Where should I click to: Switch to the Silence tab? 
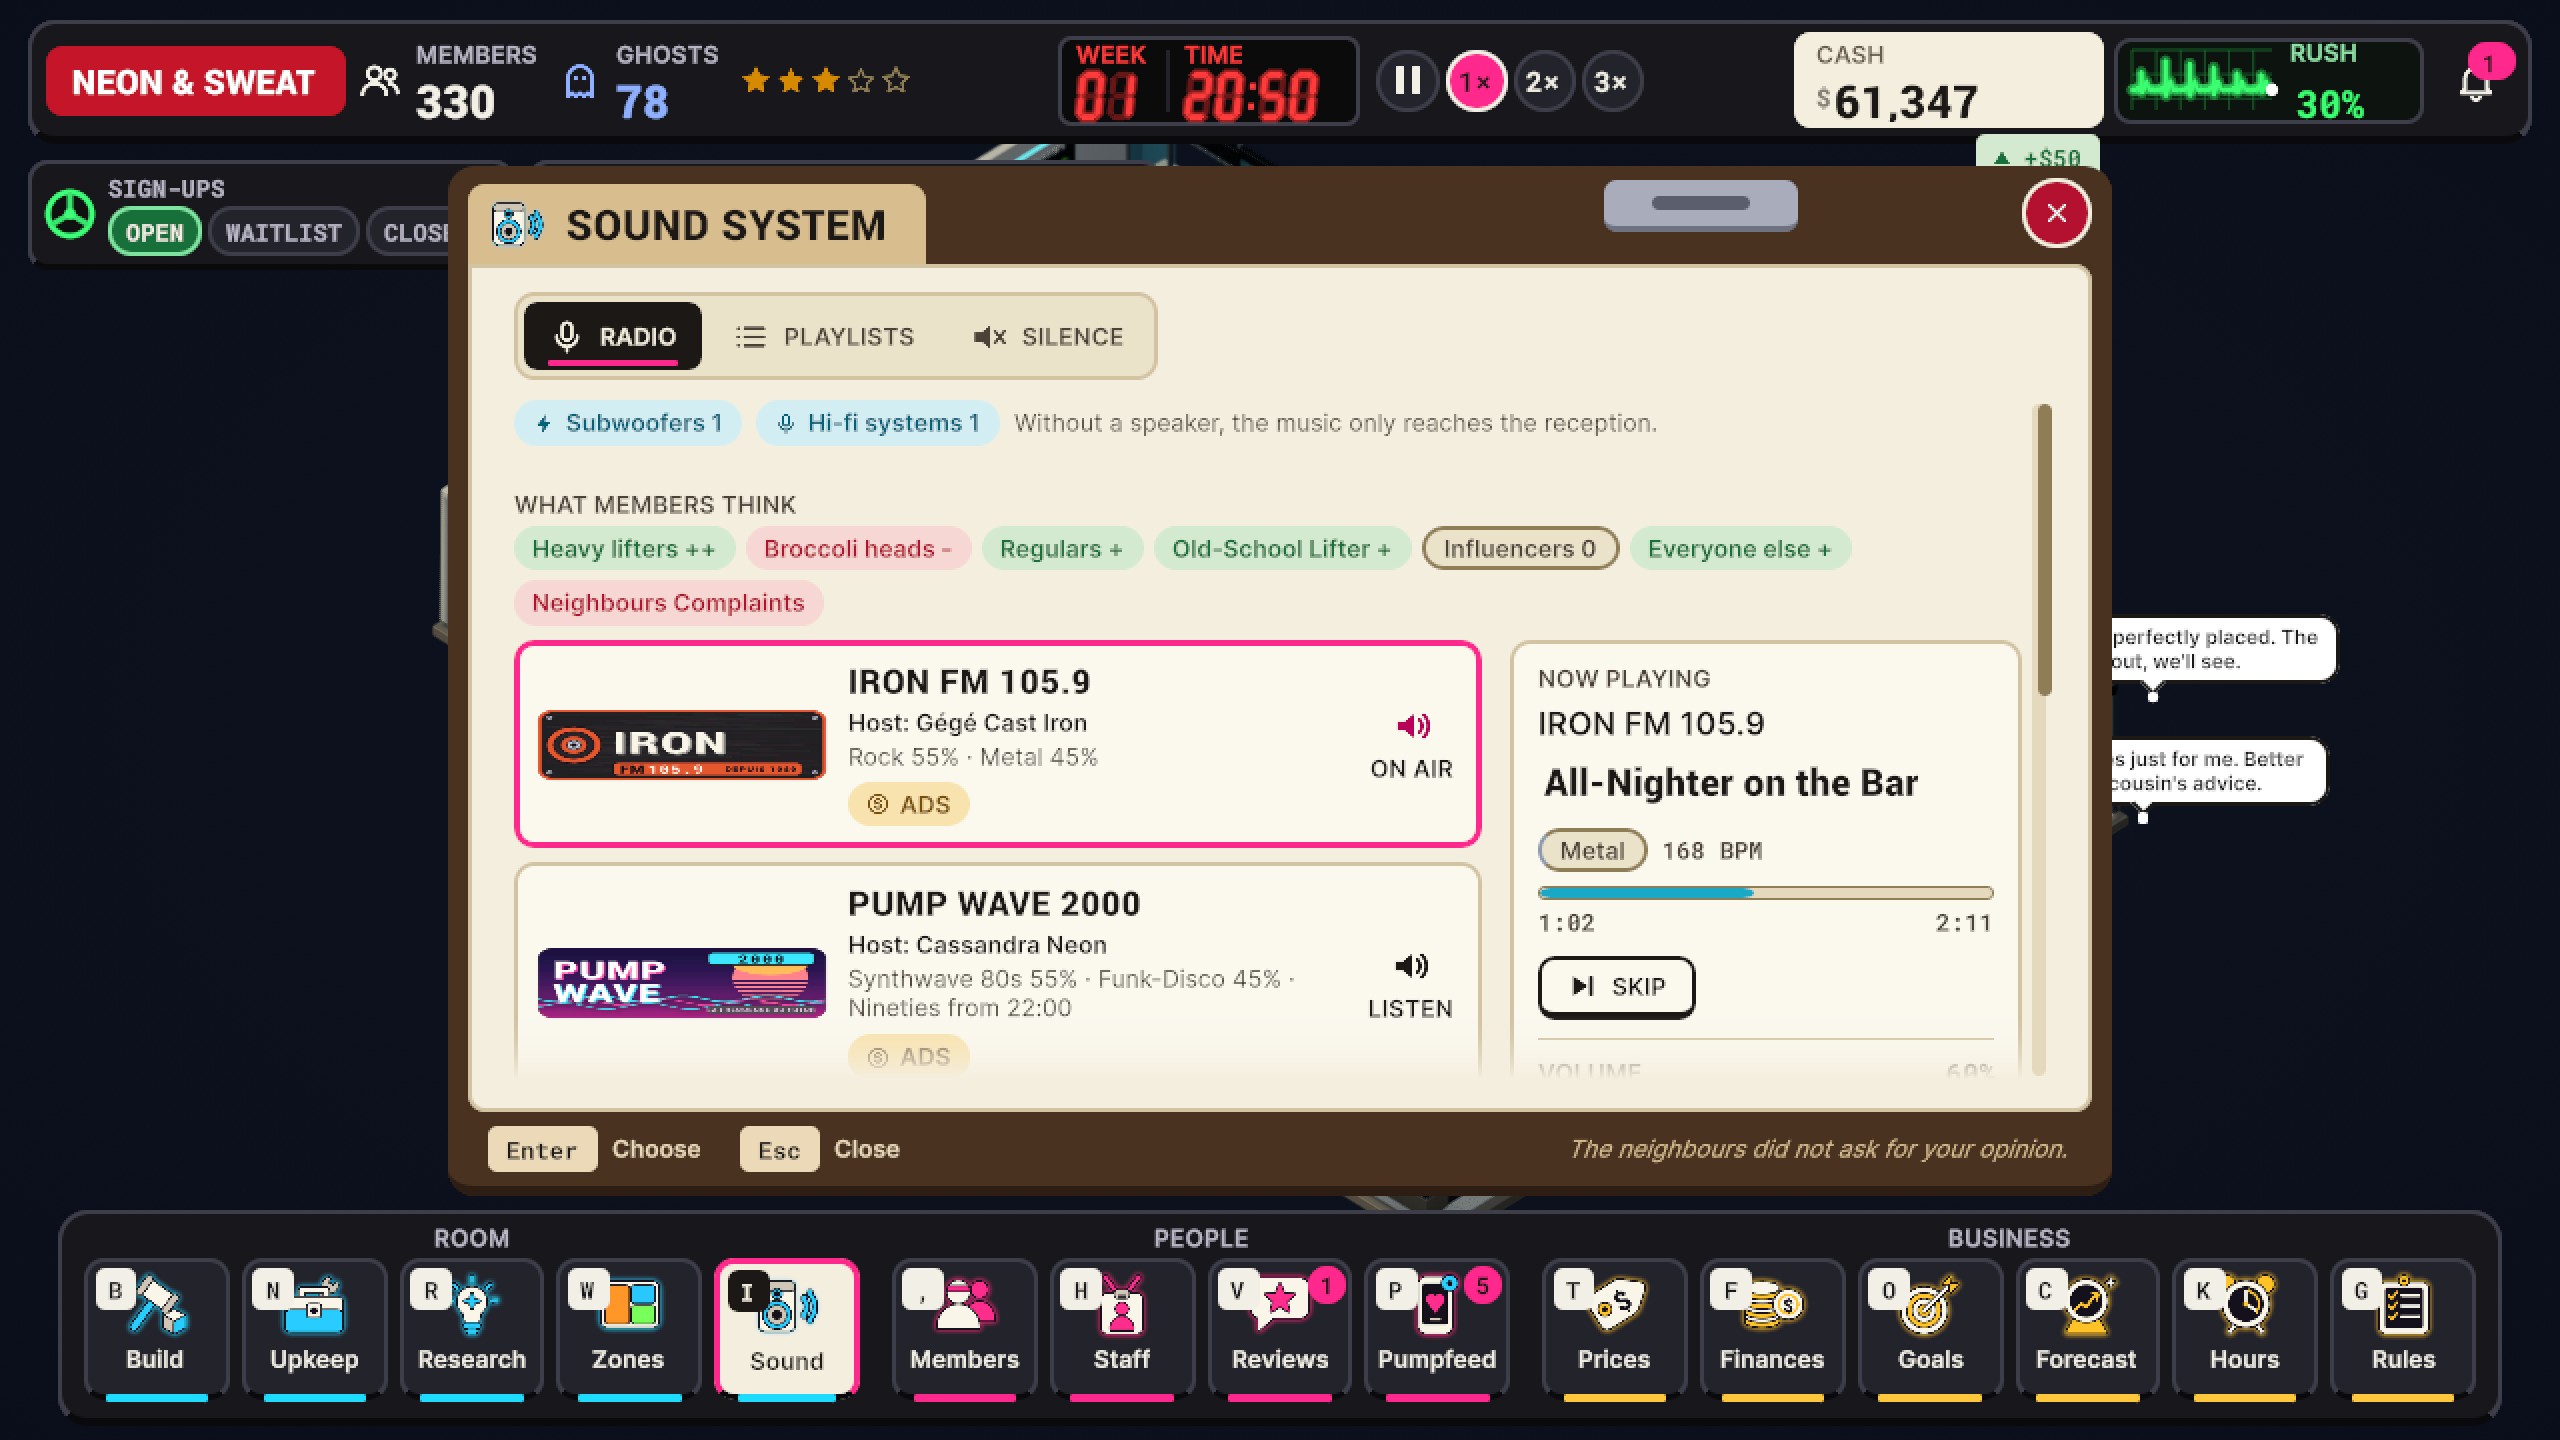click(x=1048, y=337)
